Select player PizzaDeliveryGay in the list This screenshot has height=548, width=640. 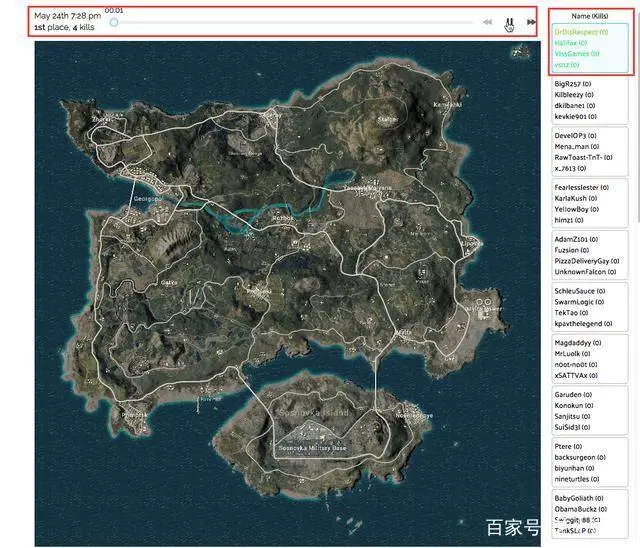click(x=587, y=261)
